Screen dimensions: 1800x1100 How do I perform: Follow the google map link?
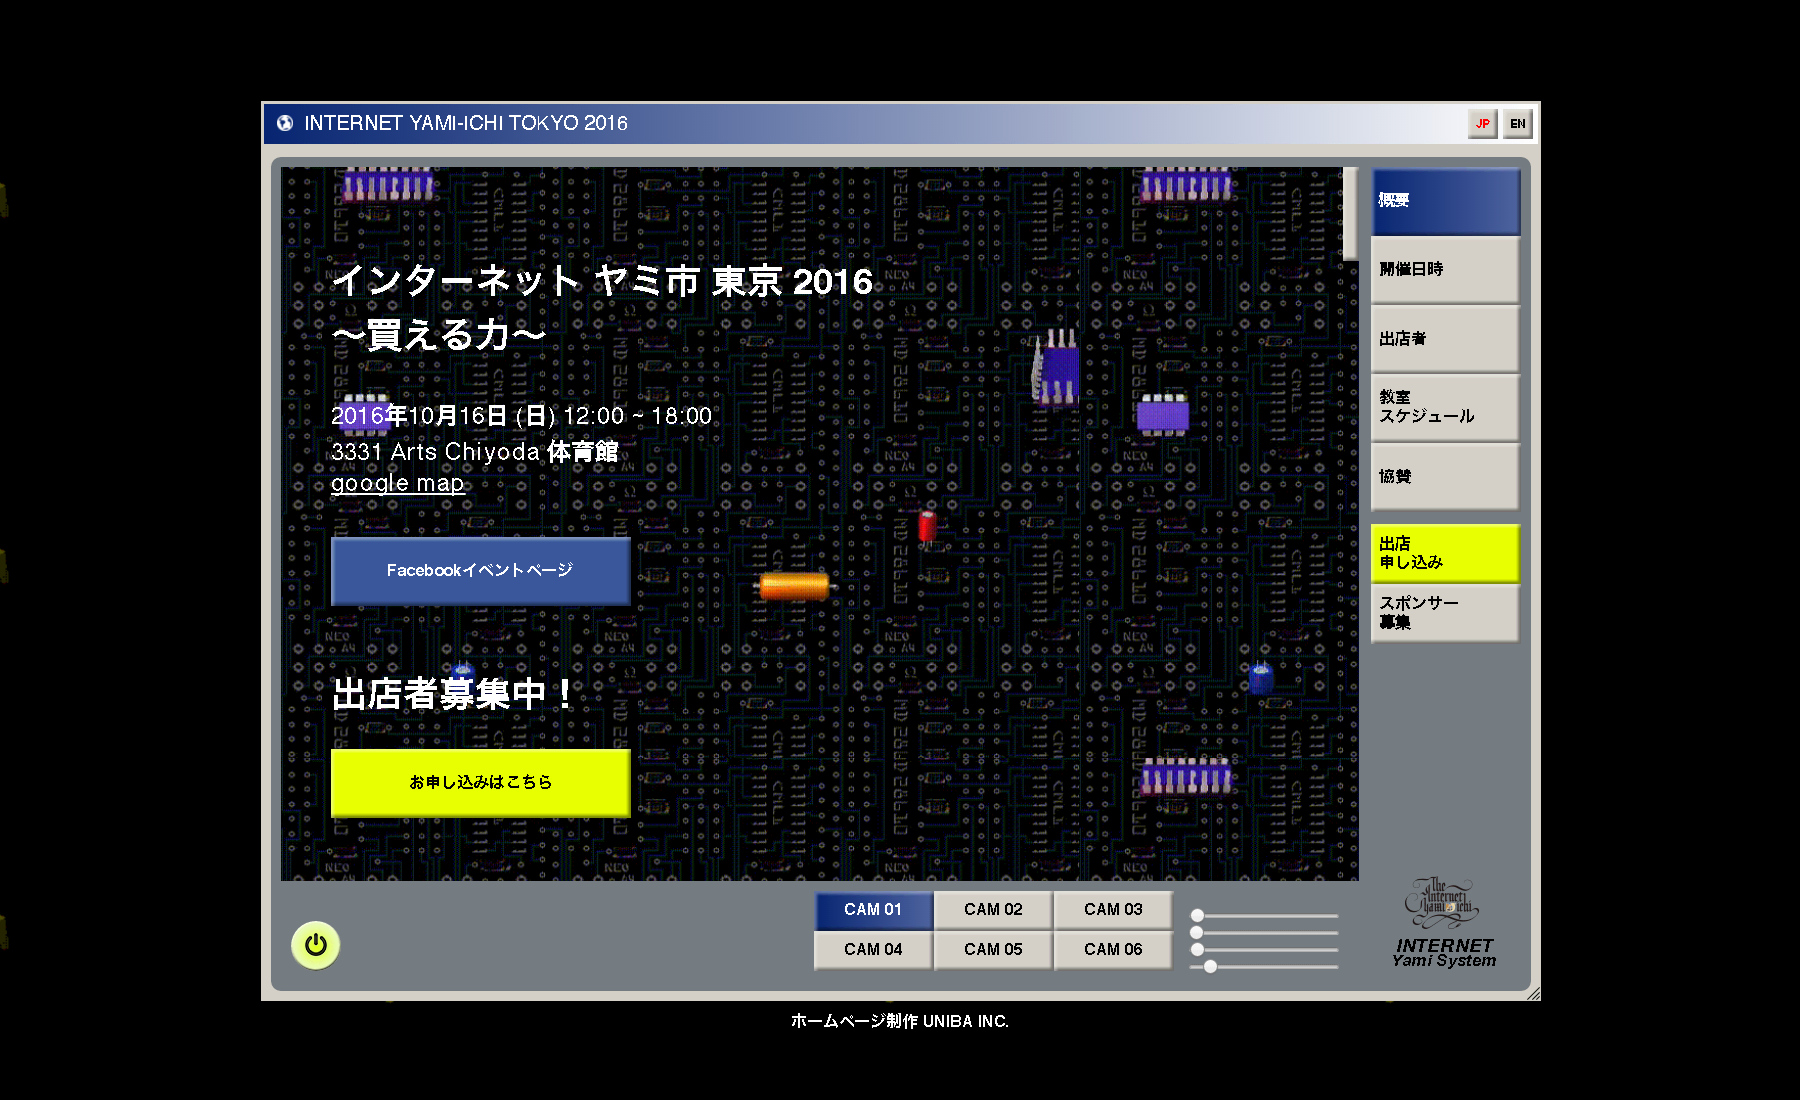pos(398,484)
